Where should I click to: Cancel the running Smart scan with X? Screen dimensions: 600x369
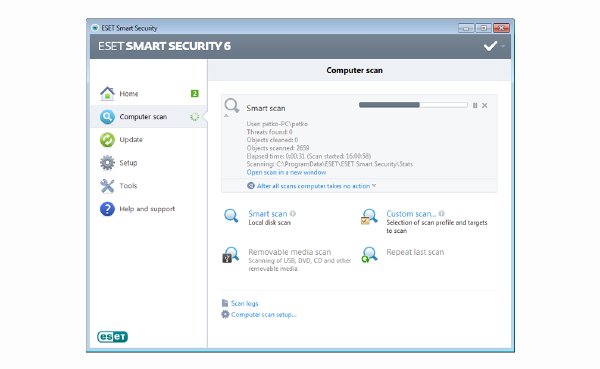(x=484, y=105)
